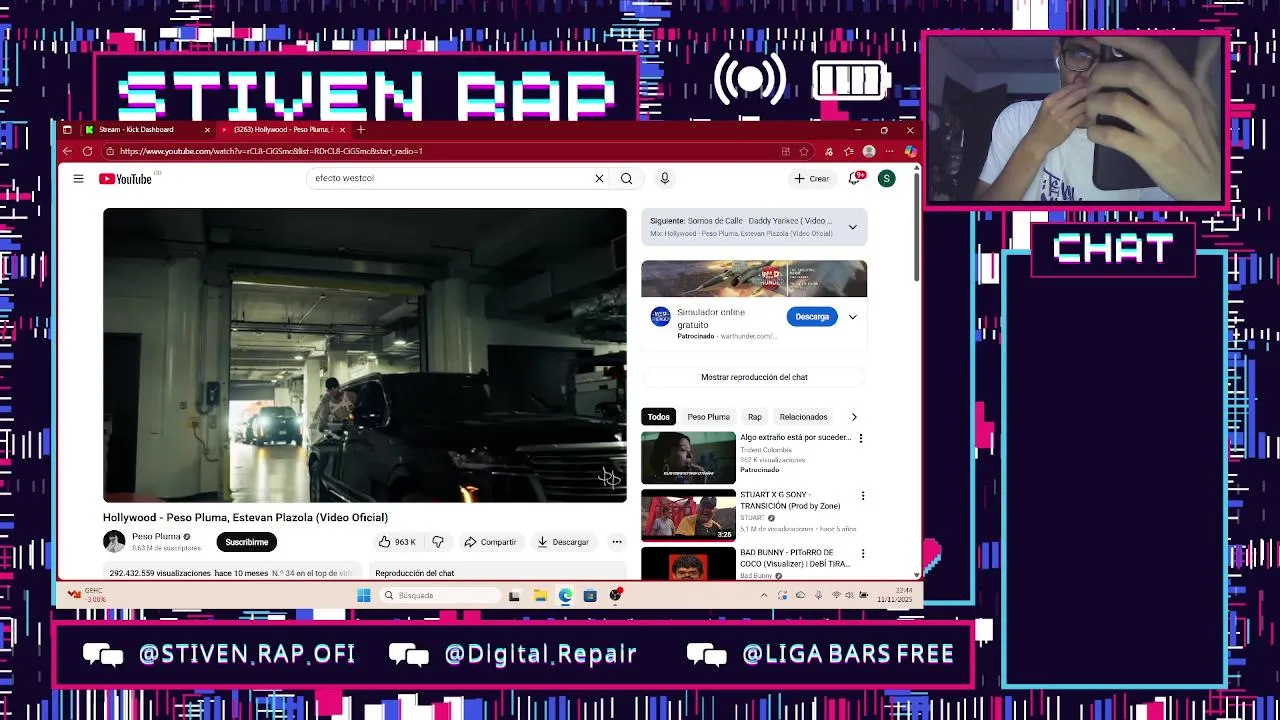Open the browser profile icon
This screenshot has height=720, width=1280.
tap(869, 151)
